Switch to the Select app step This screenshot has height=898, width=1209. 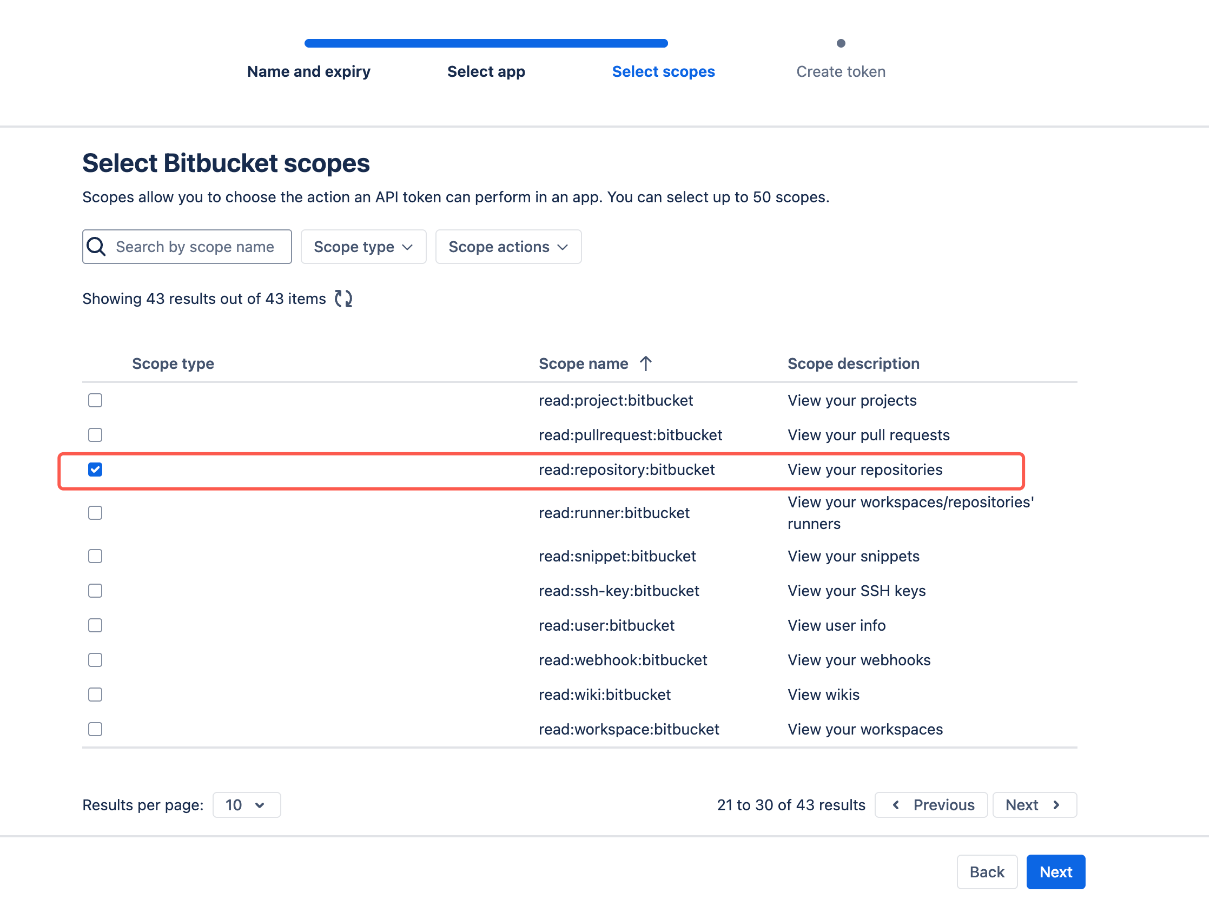(x=486, y=72)
